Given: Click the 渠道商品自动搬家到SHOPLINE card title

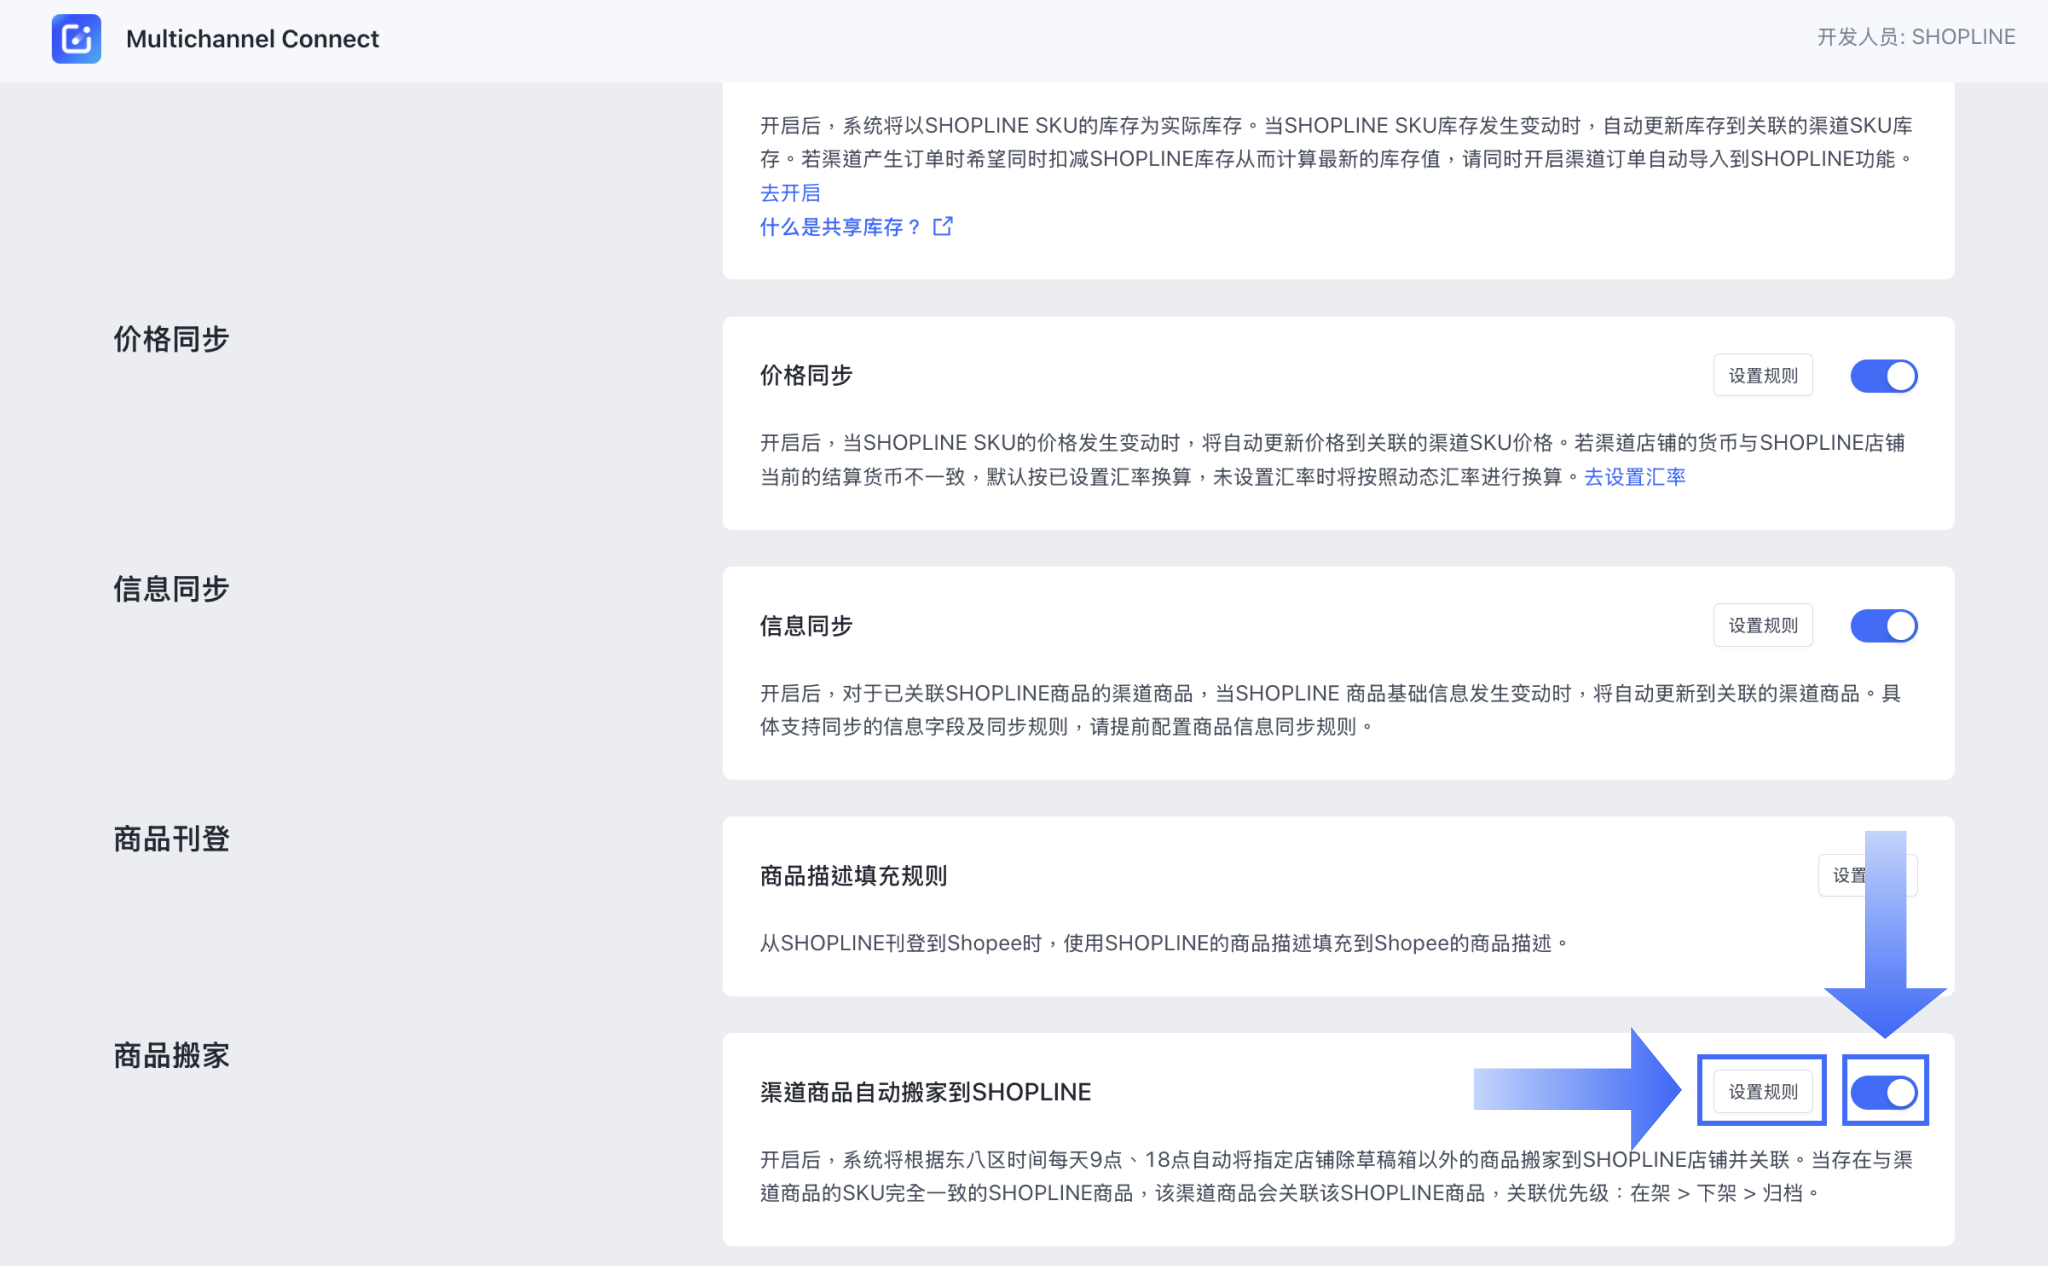Looking at the screenshot, I should click(x=925, y=1092).
